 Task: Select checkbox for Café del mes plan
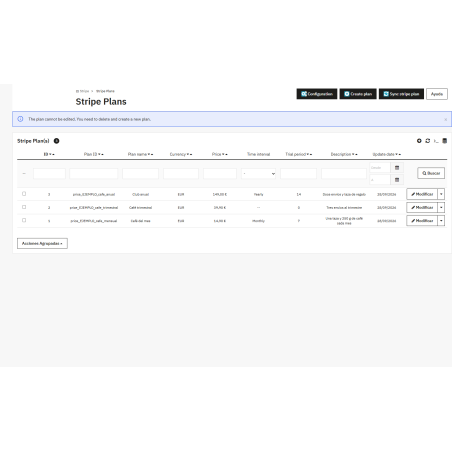[x=24, y=220]
